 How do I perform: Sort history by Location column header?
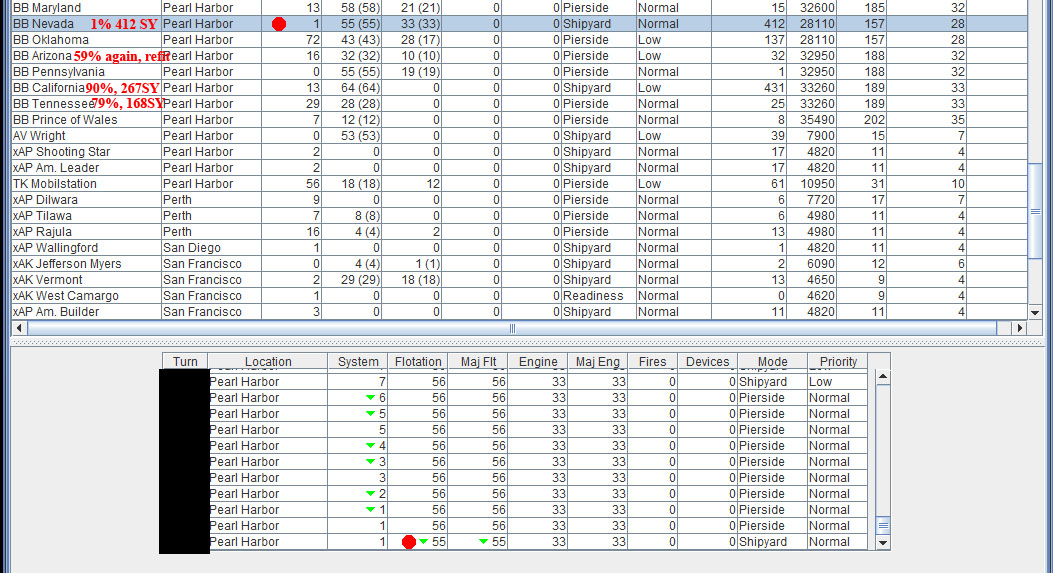[x=267, y=361]
